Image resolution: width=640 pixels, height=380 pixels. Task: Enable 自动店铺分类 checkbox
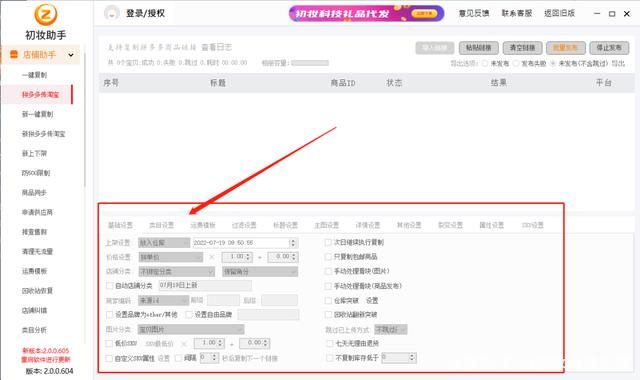click(x=109, y=286)
